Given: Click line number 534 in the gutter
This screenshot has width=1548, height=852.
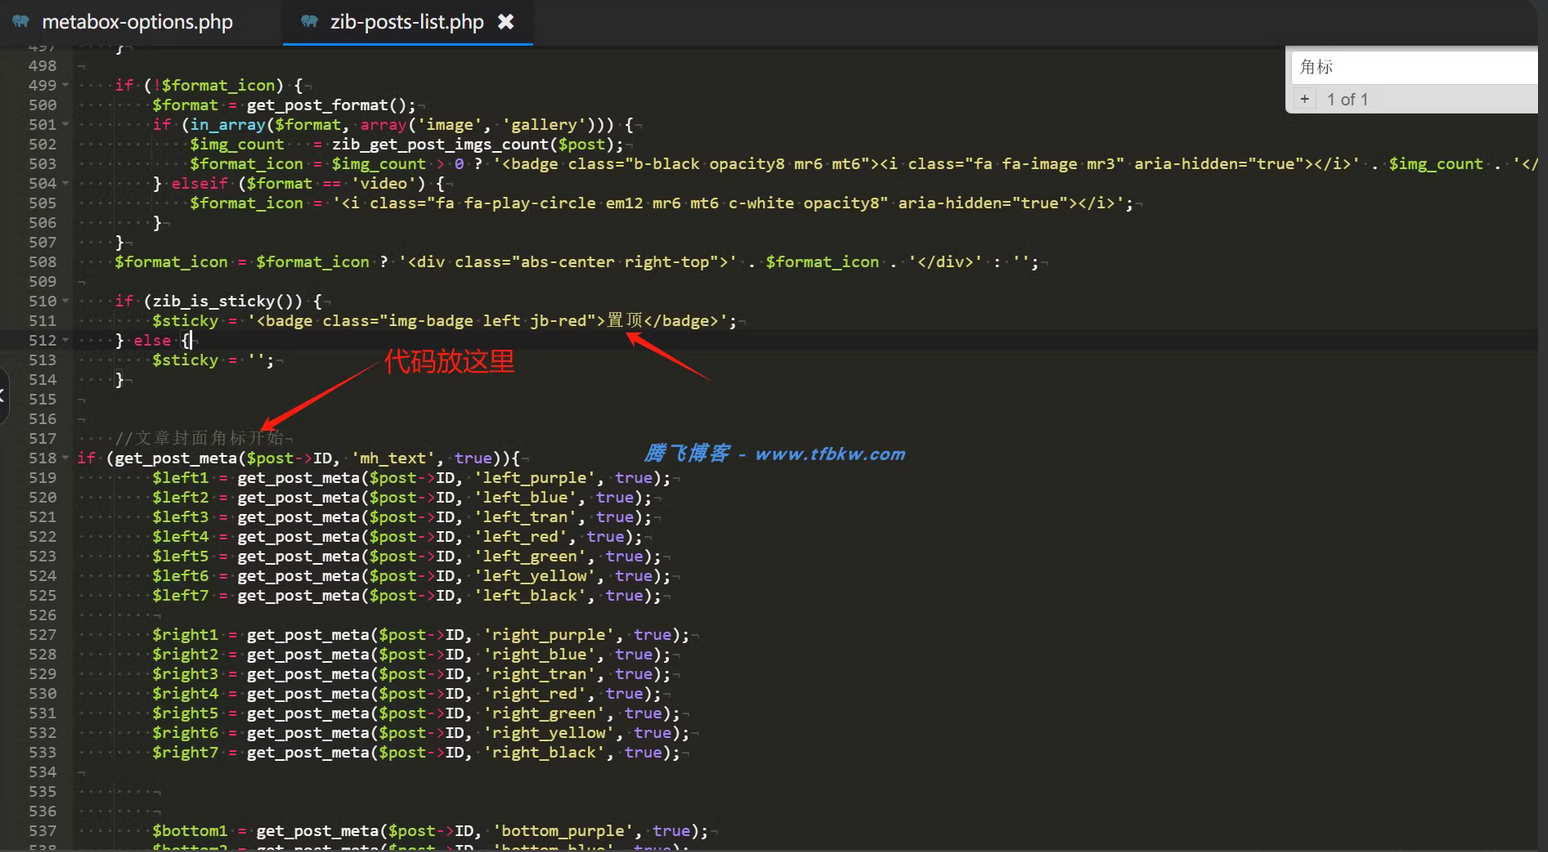Looking at the screenshot, I should (x=42, y=772).
